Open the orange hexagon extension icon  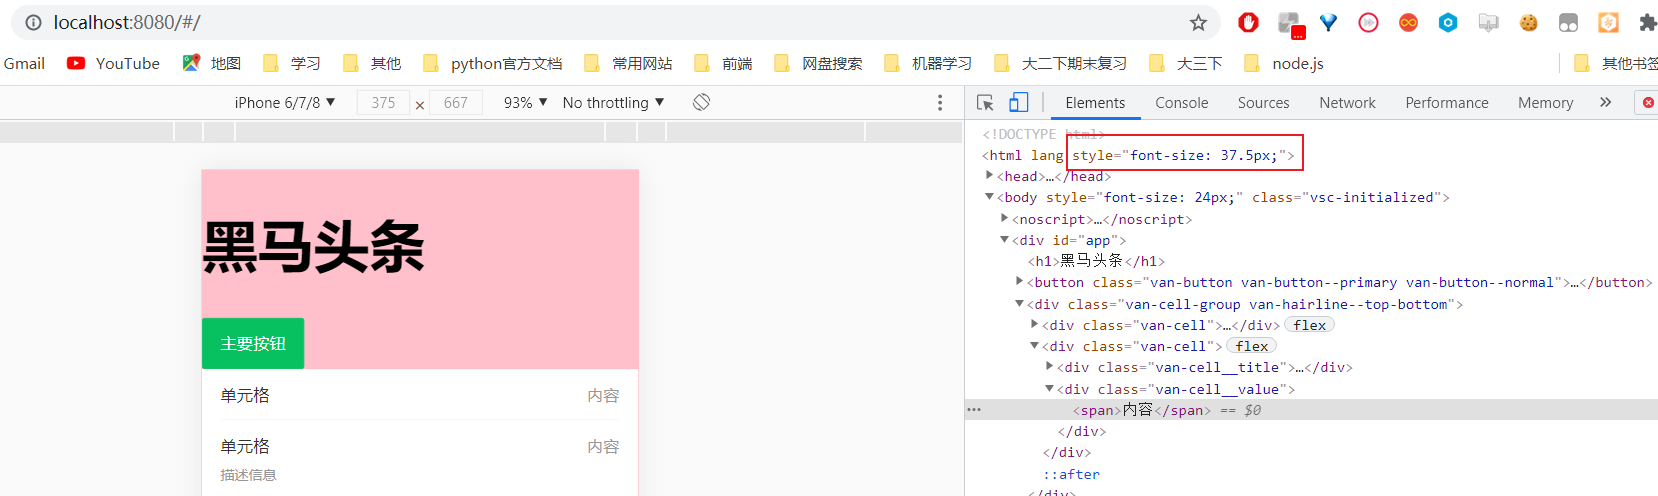coord(1608,22)
